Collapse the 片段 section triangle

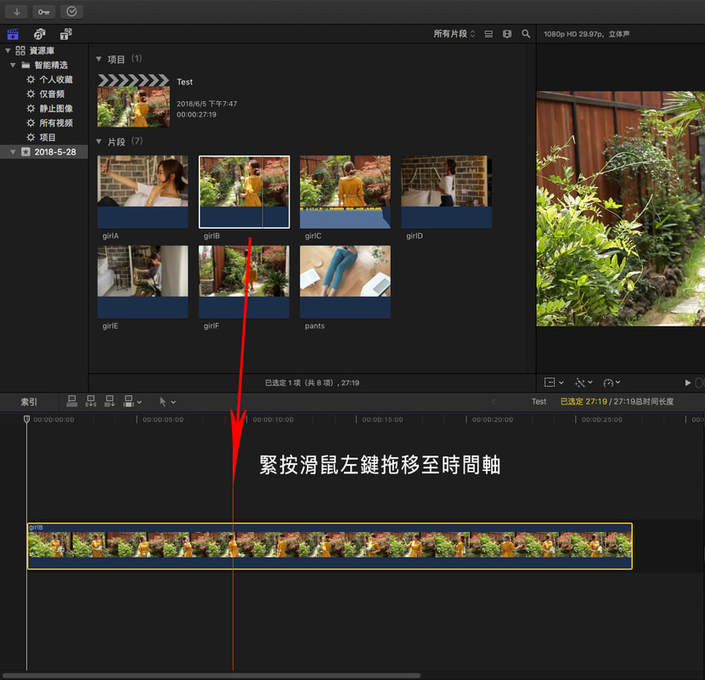coord(99,141)
